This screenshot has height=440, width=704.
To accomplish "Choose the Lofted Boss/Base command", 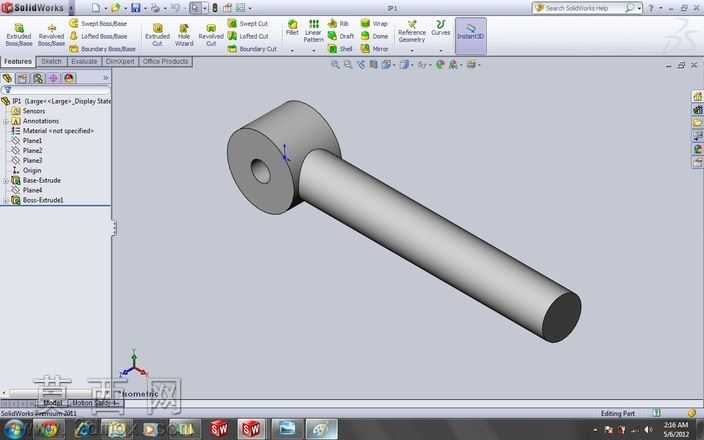I will tap(98, 36).
